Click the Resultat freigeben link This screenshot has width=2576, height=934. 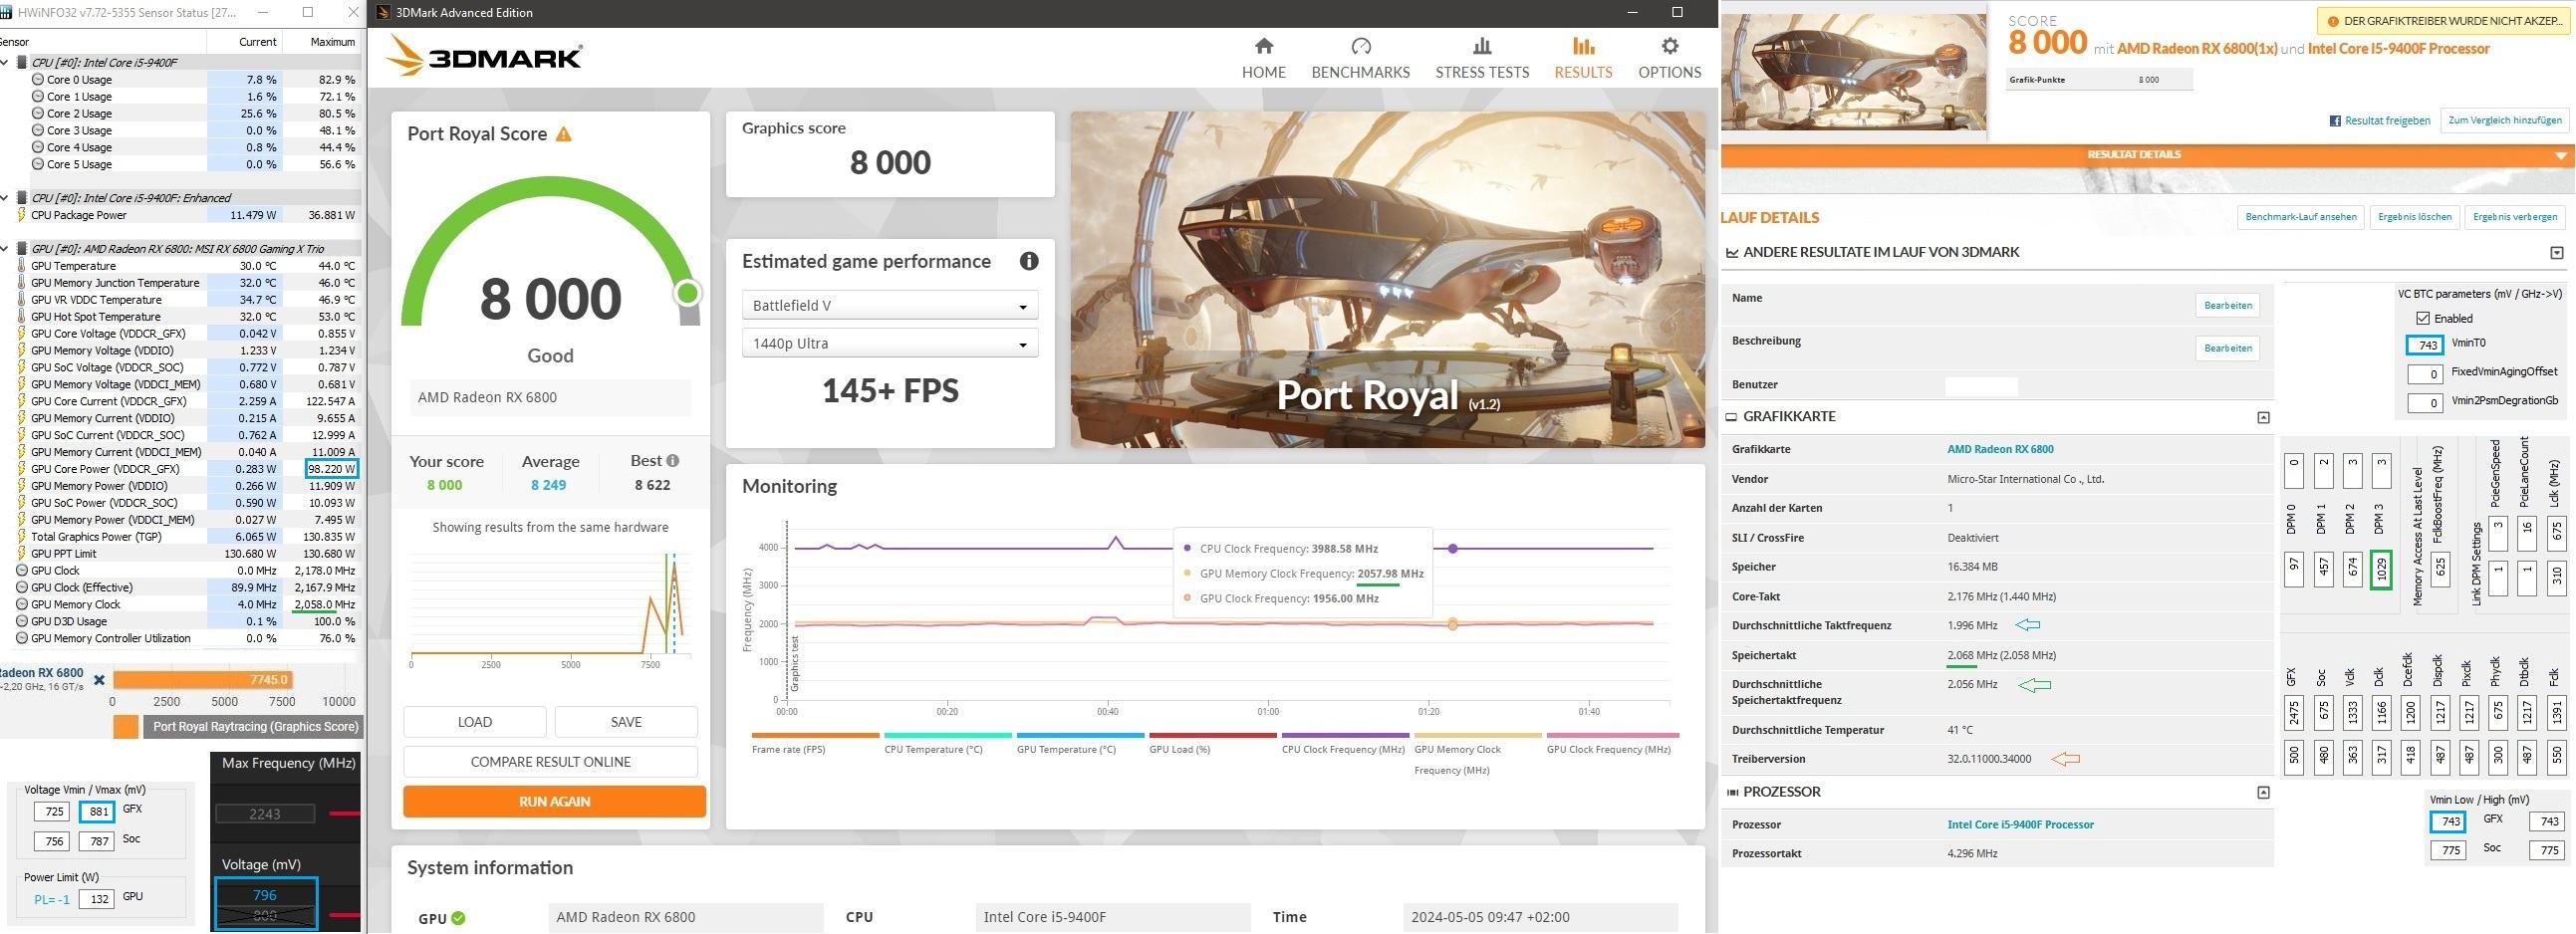2387,121
